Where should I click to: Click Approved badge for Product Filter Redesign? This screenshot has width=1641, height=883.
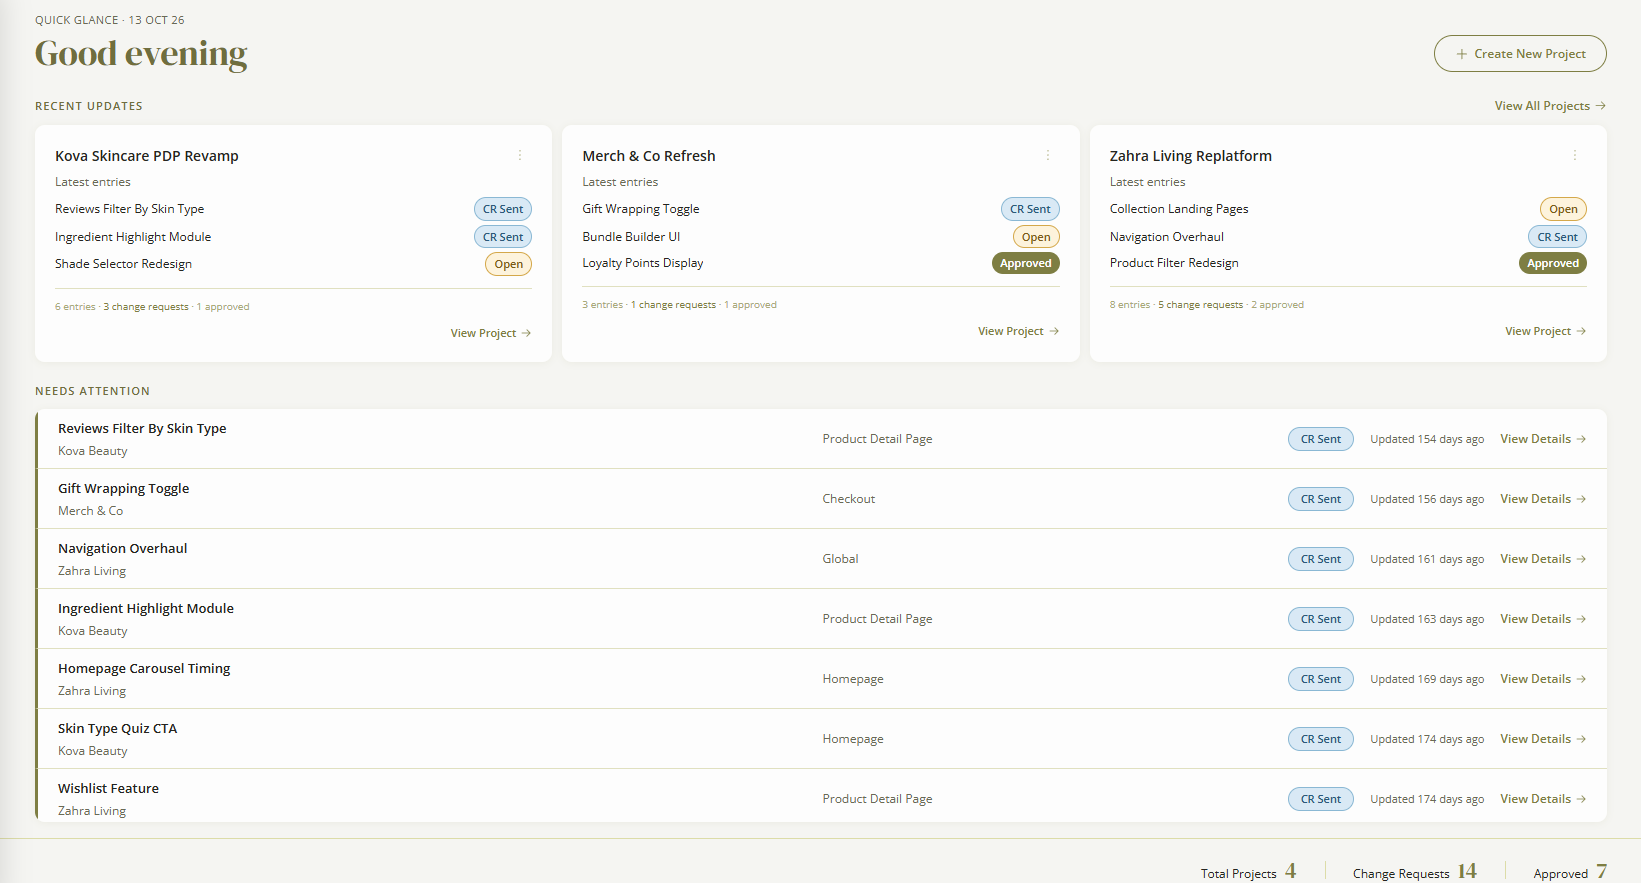point(1553,263)
